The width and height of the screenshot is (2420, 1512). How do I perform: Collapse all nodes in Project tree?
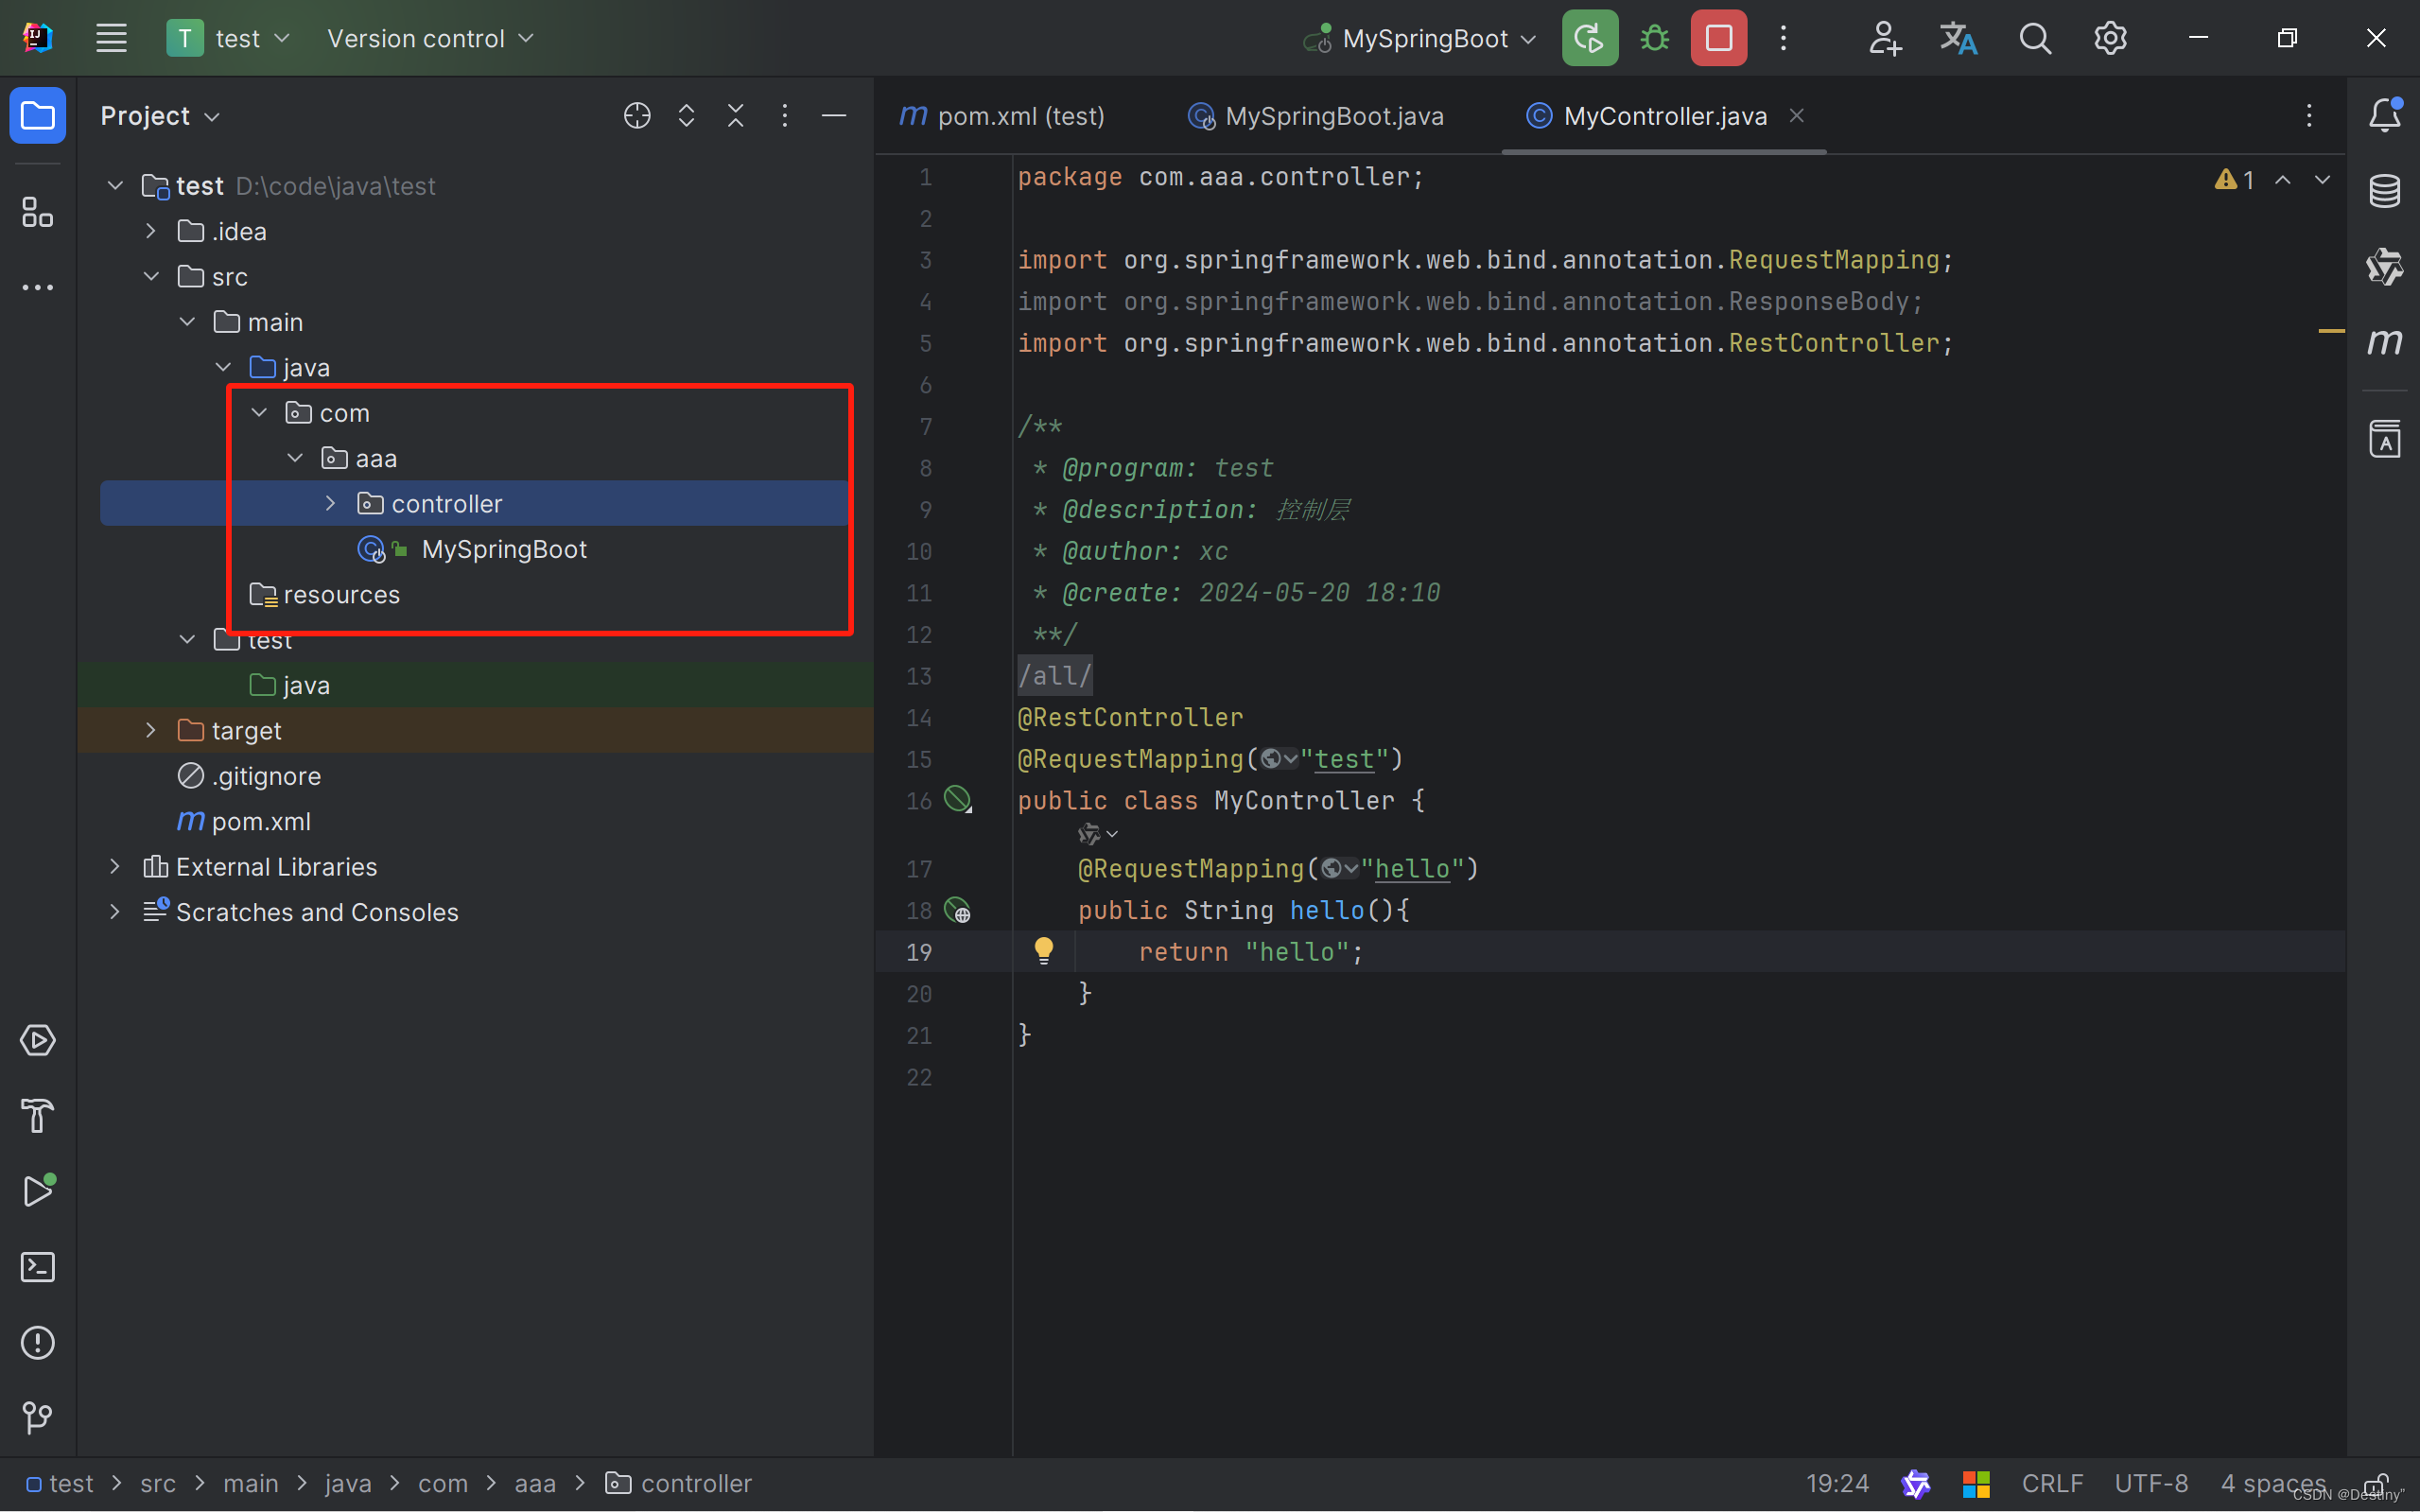[x=736, y=115]
